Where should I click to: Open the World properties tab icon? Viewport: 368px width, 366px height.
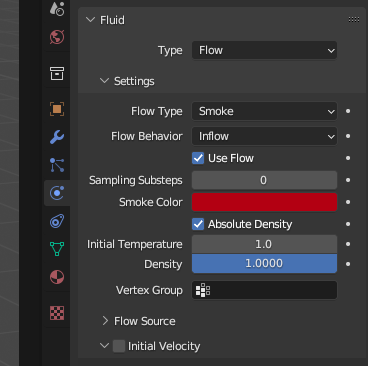pos(57,37)
